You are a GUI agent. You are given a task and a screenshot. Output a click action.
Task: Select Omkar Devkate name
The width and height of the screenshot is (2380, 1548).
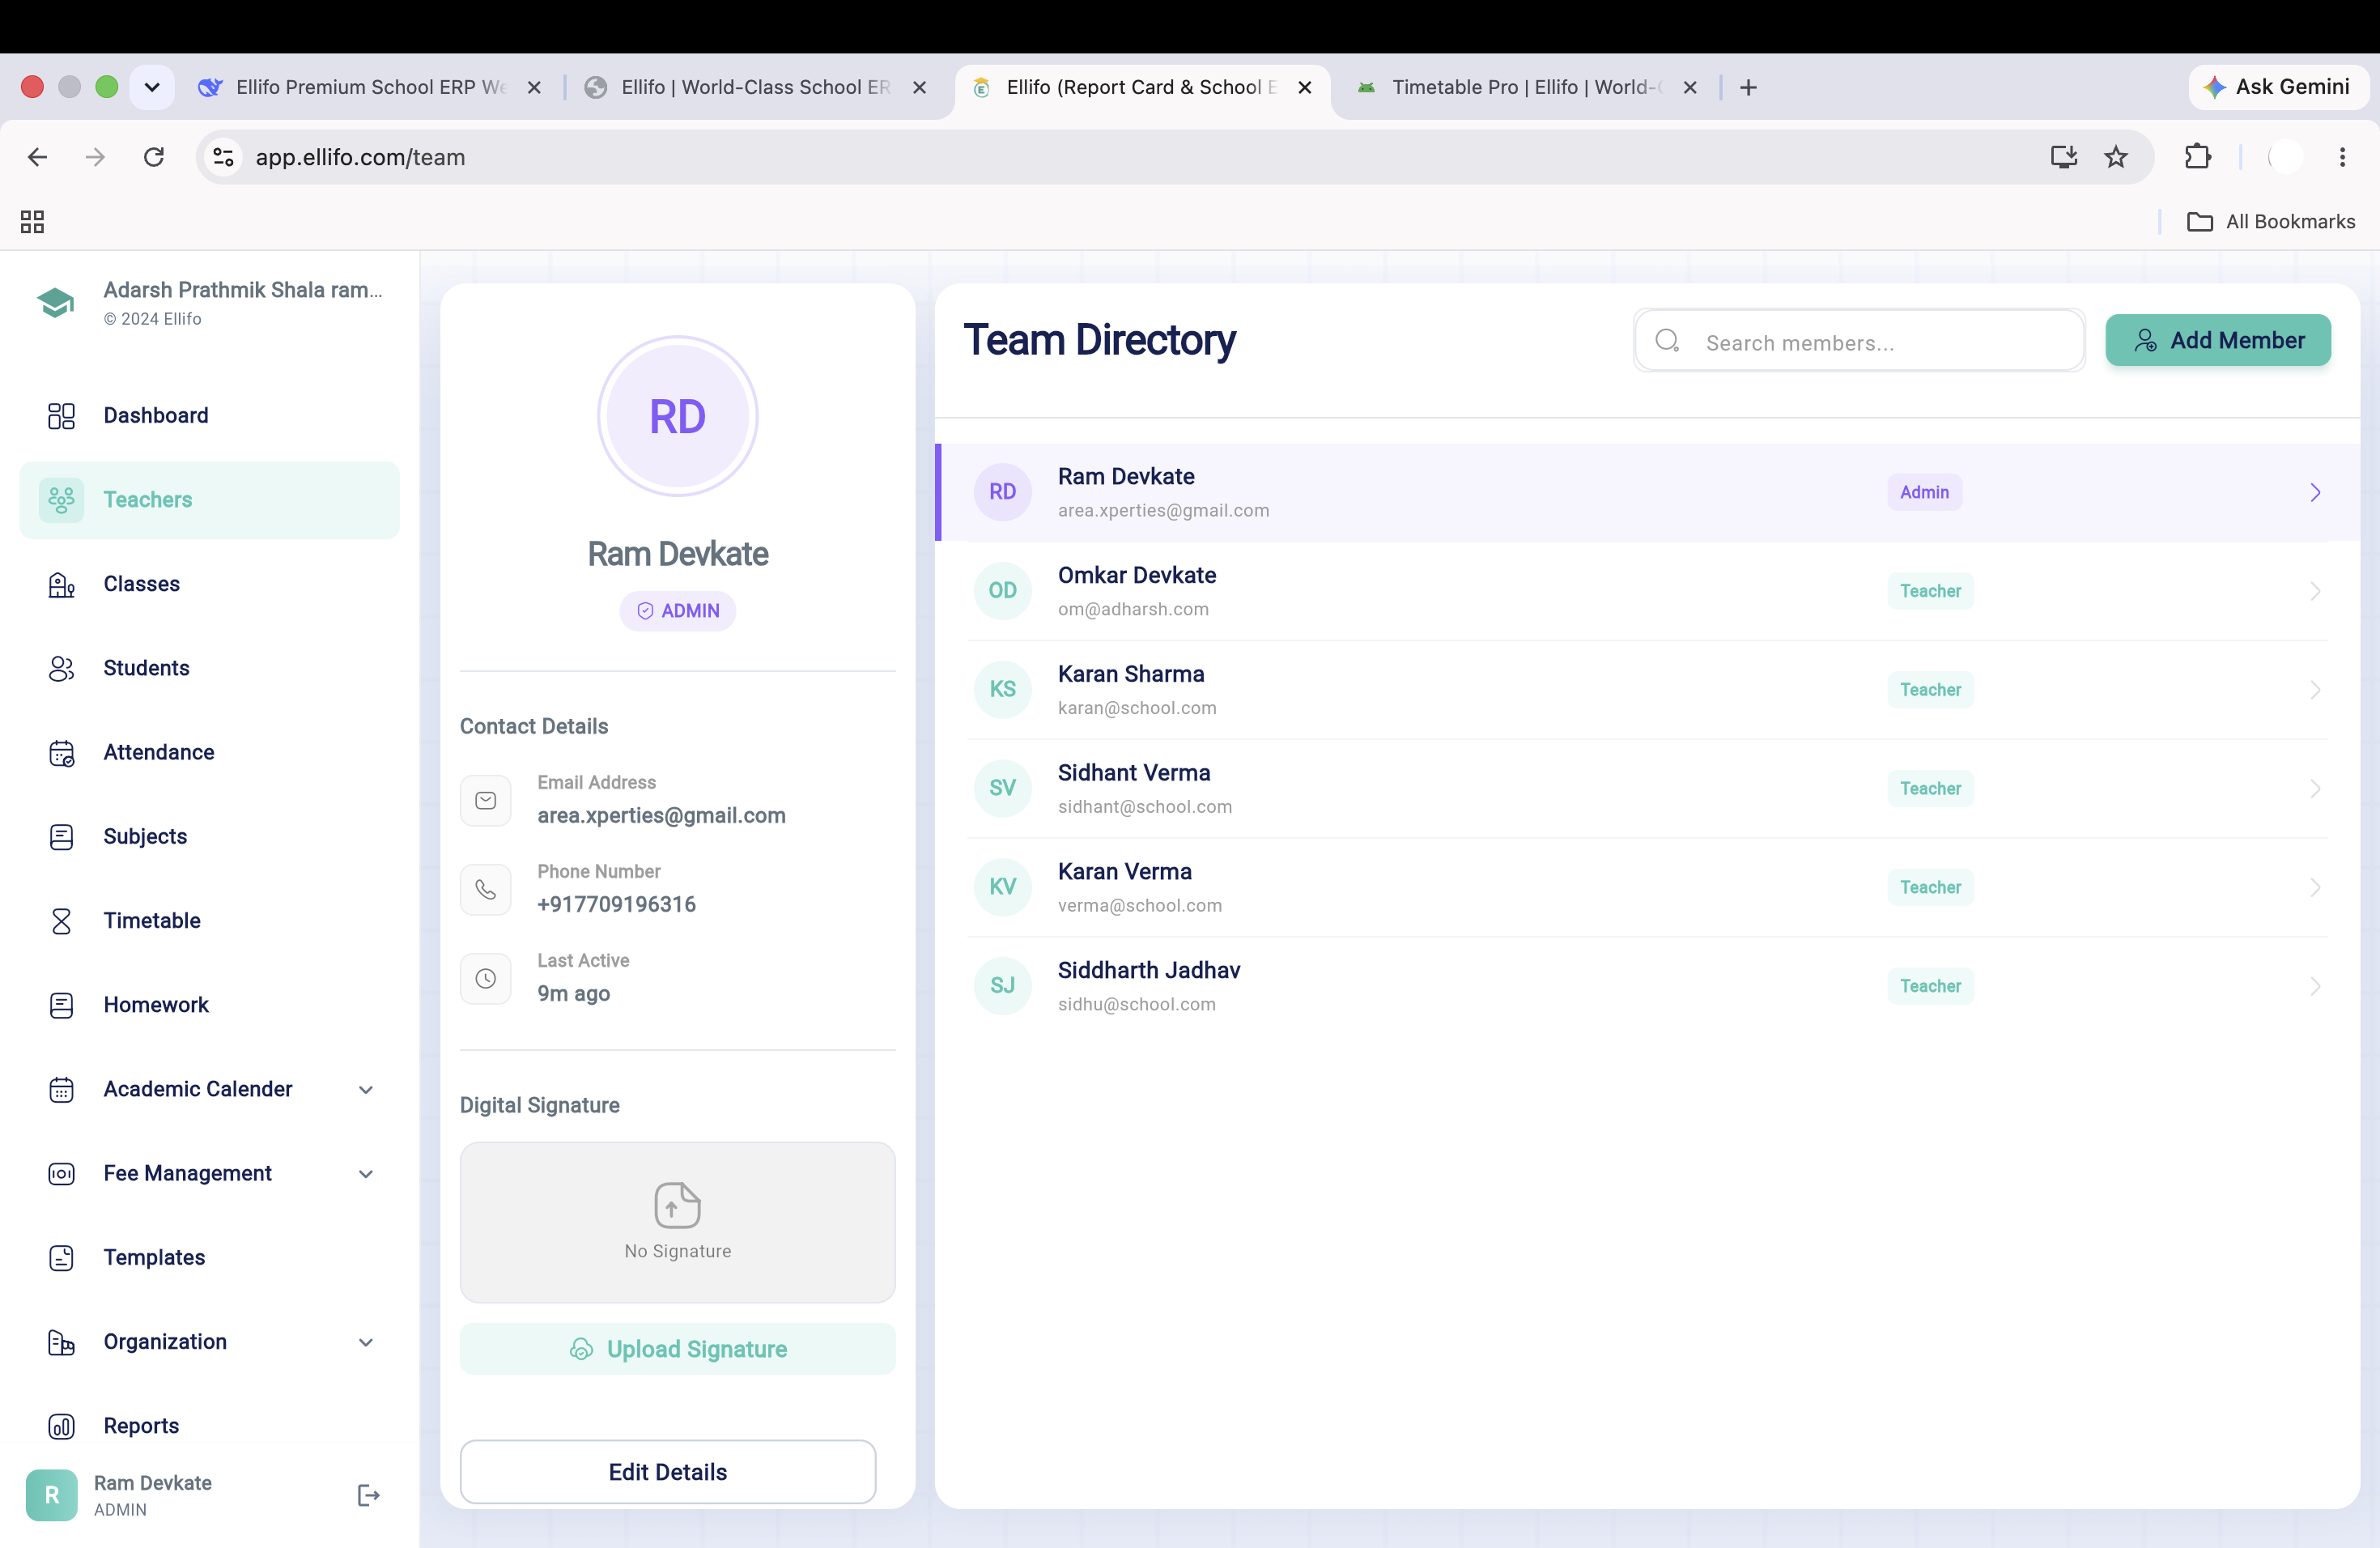pos(1137,575)
